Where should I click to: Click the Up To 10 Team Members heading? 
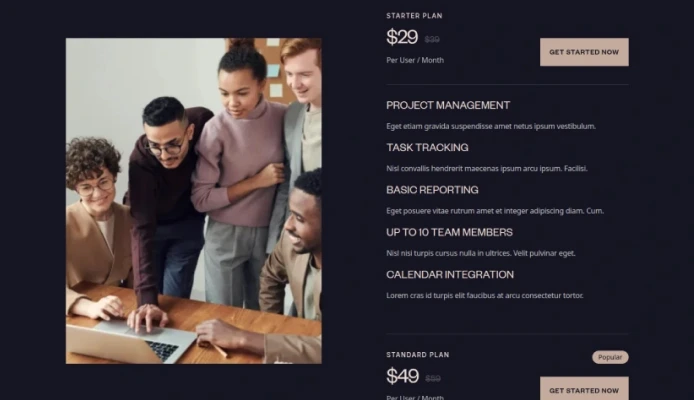pos(449,232)
